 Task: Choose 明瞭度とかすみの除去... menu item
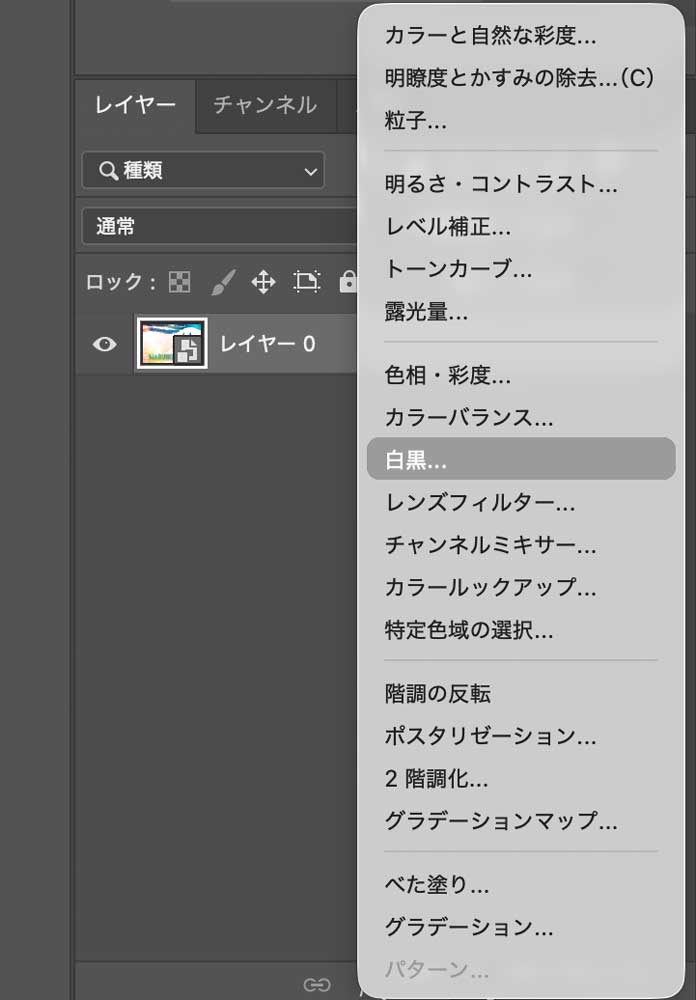coord(521,78)
